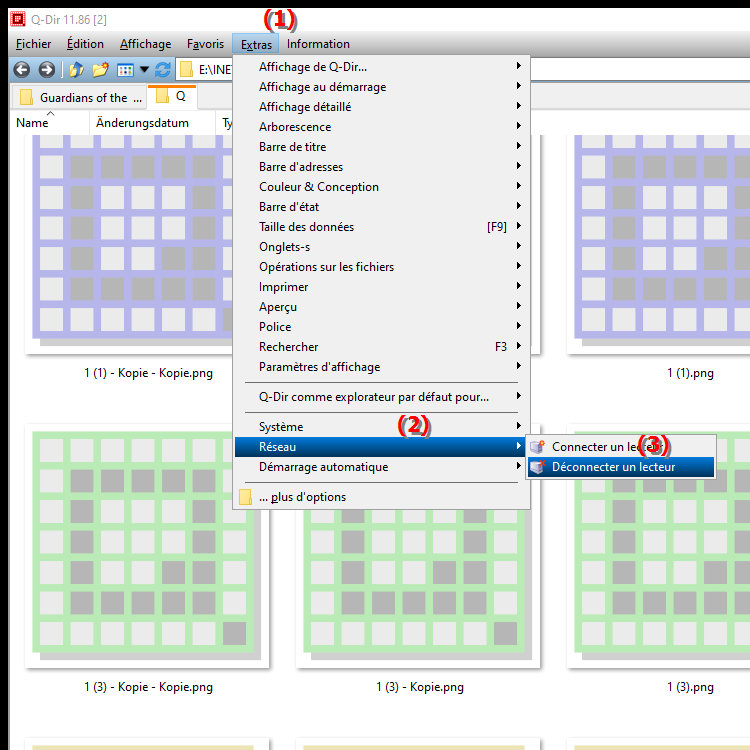Open the Affichage menu

[x=145, y=44]
